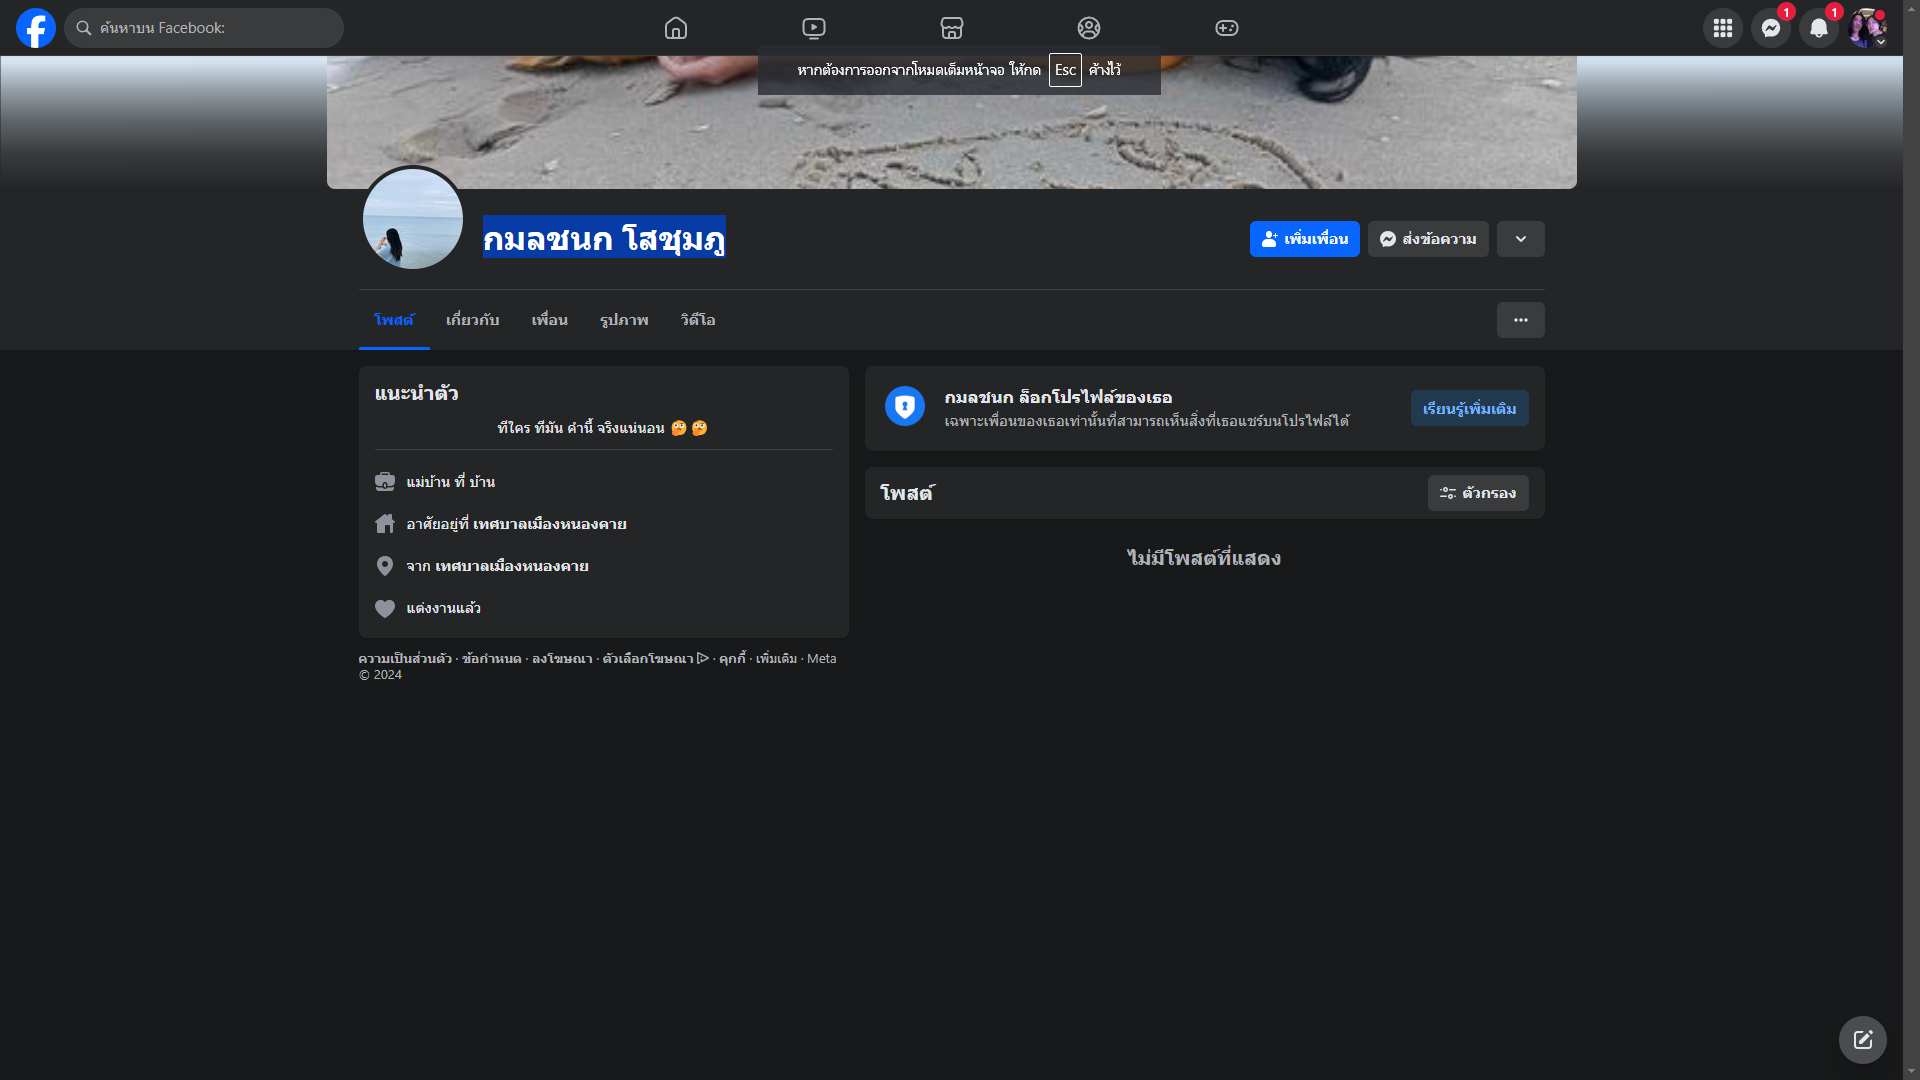The height and width of the screenshot is (1080, 1920).
Task: Expand the profile actions chevron dropdown
Action: [x=1520, y=239]
